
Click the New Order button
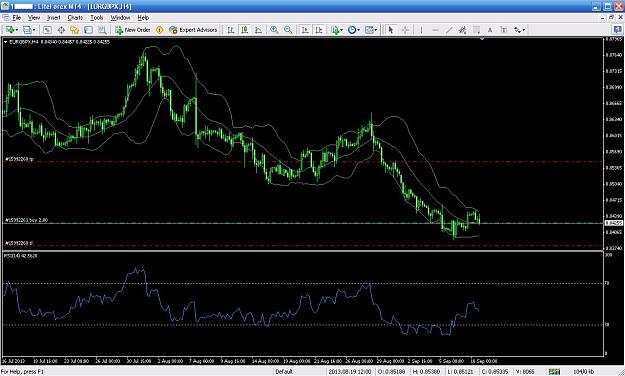point(133,30)
